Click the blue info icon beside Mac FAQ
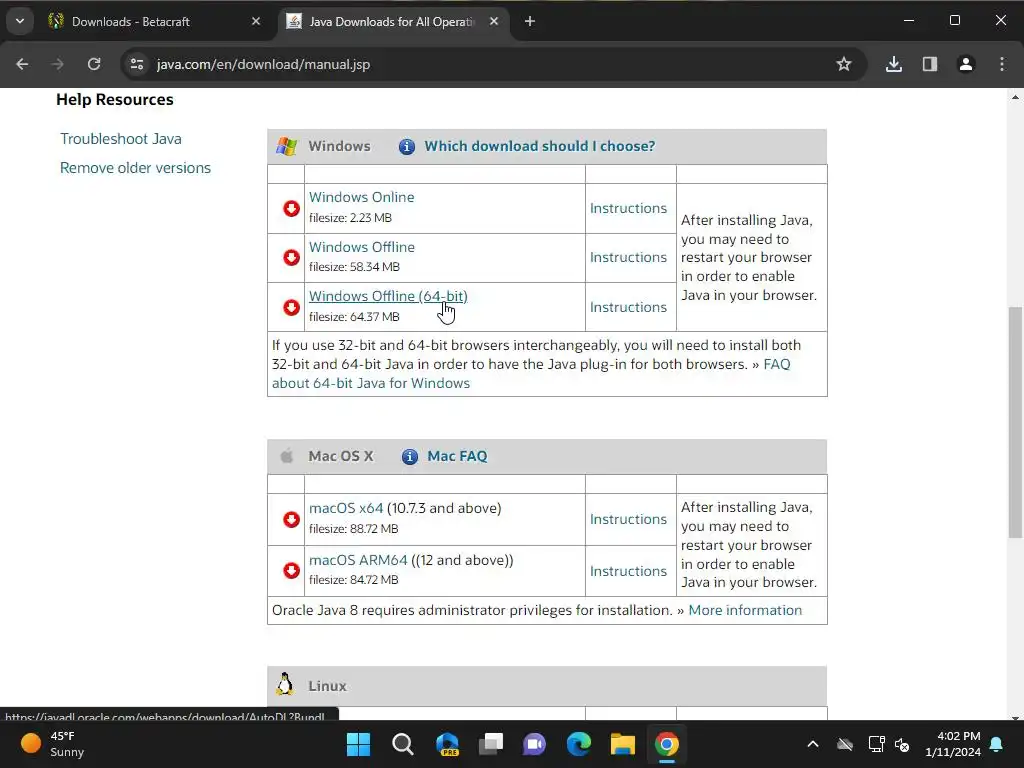 (409, 456)
